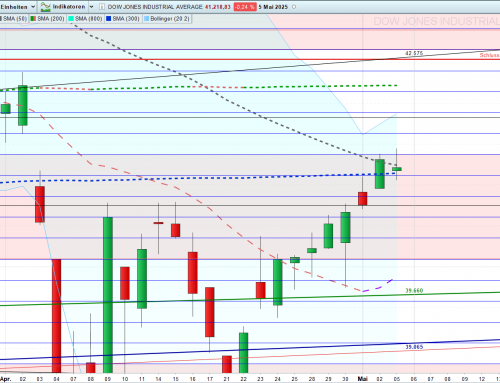Click the green candle of April 30
This screenshot has width=500, height=383.
(345, 227)
